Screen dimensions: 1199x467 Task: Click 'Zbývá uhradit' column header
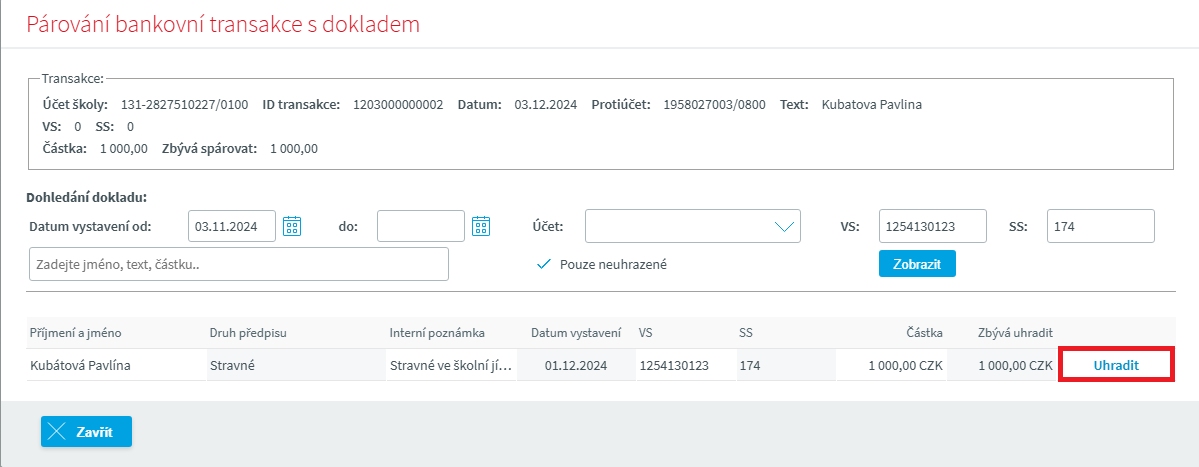pyautogui.click(x=1015, y=332)
